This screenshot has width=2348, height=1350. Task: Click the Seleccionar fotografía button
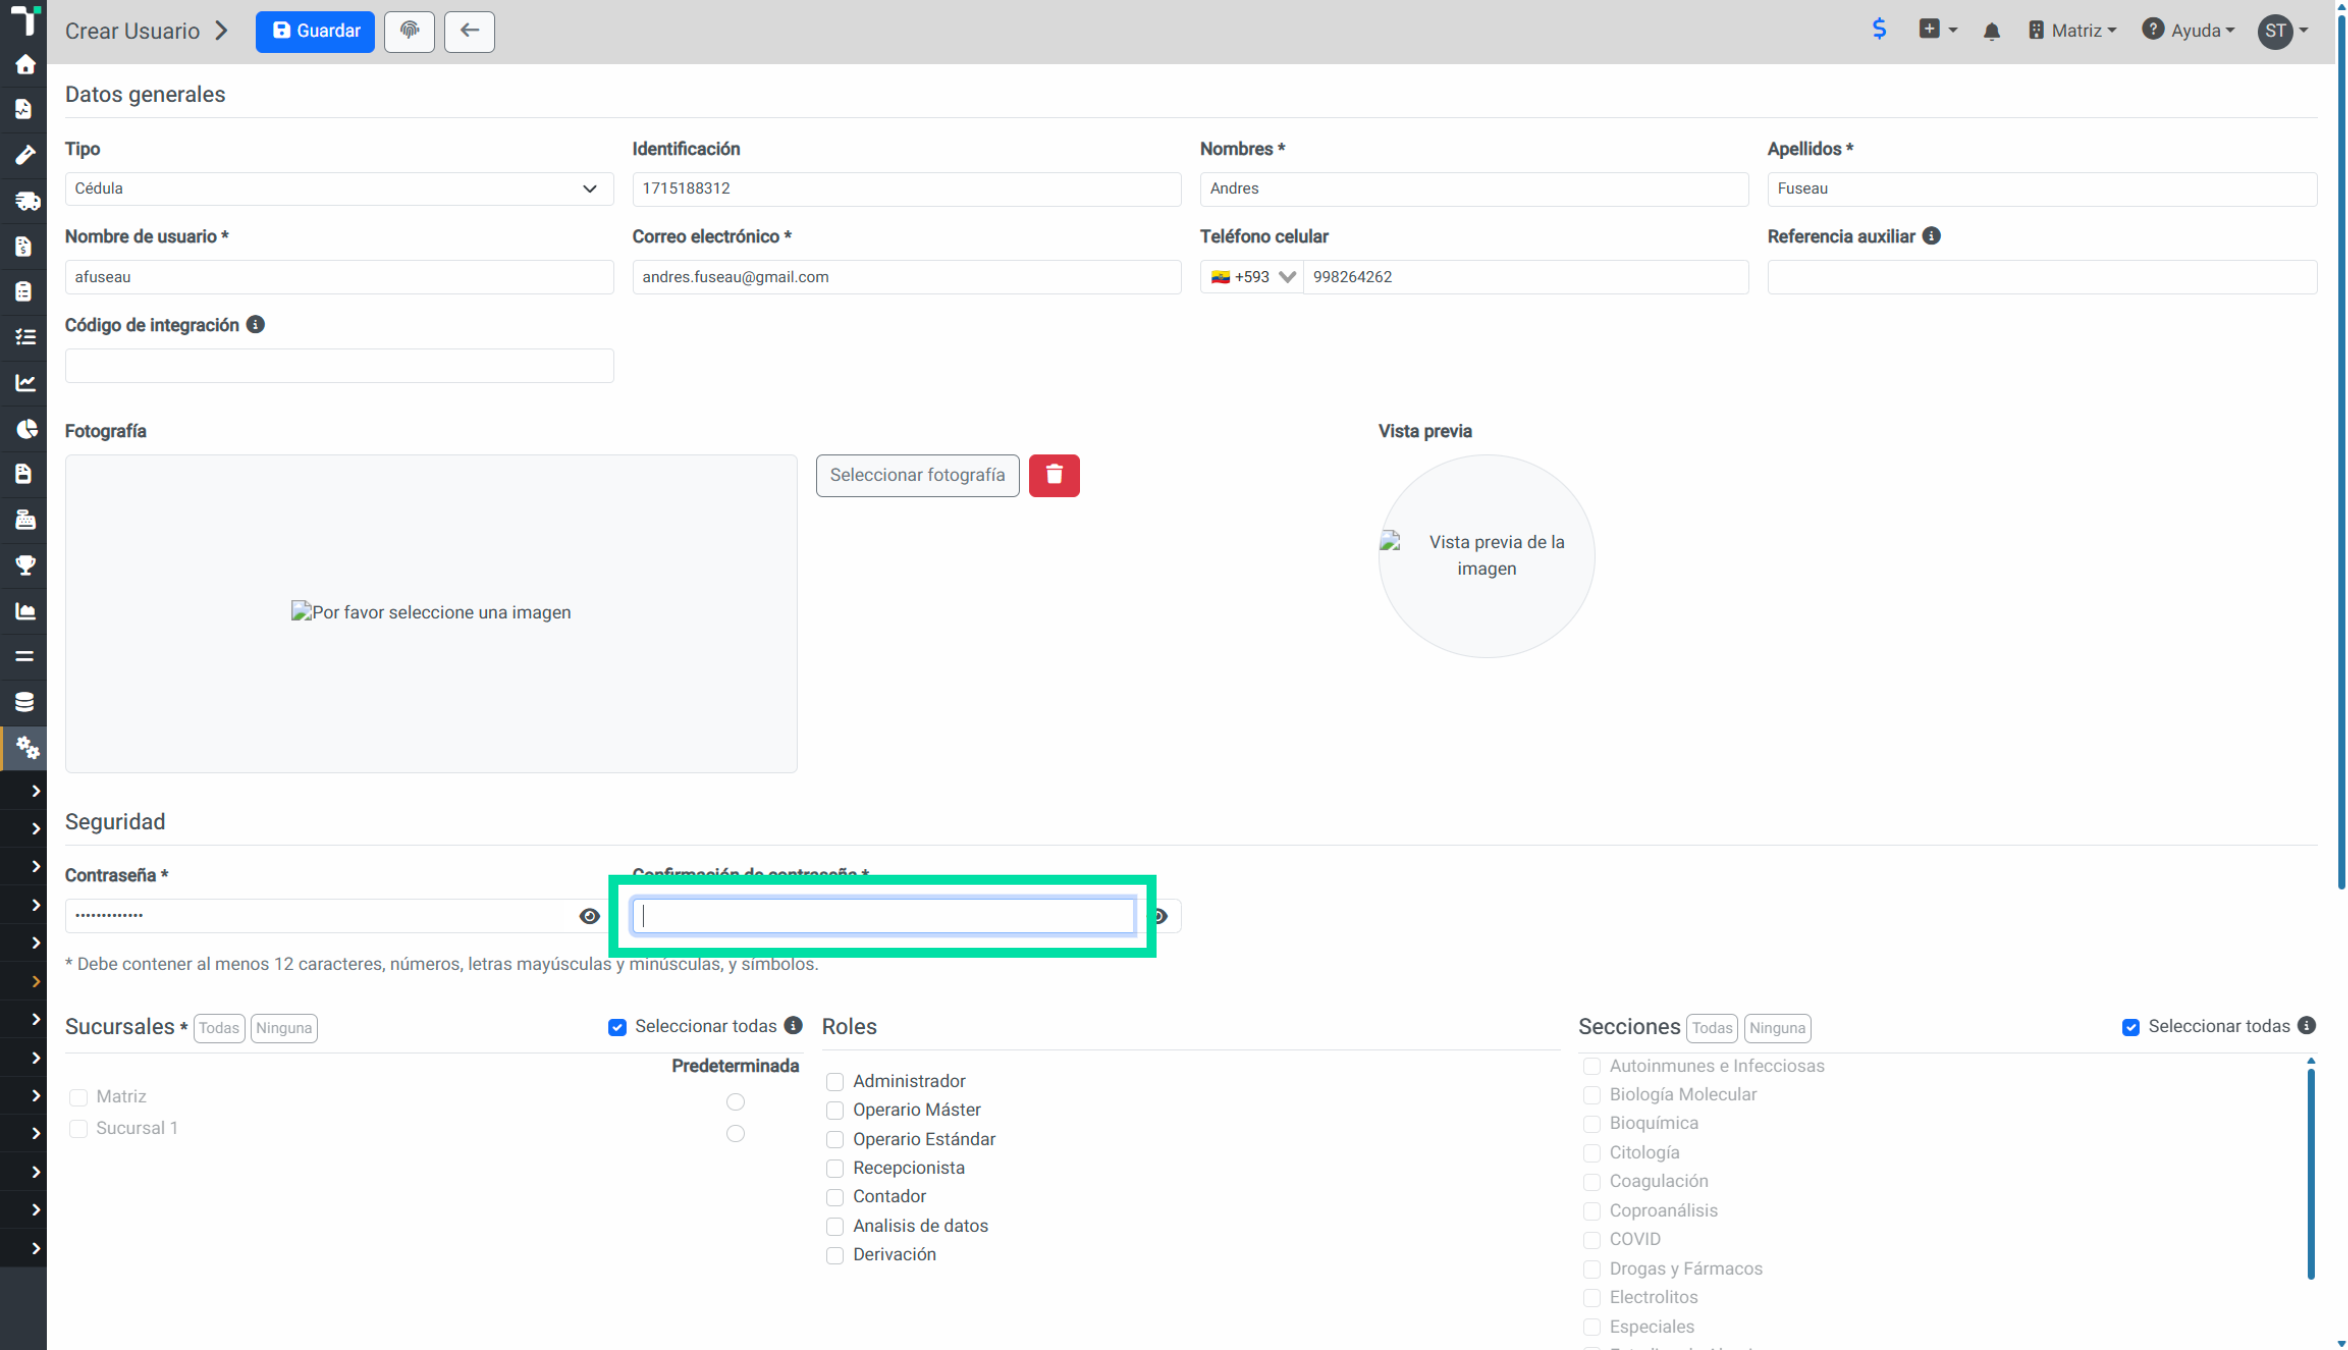pos(917,475)
